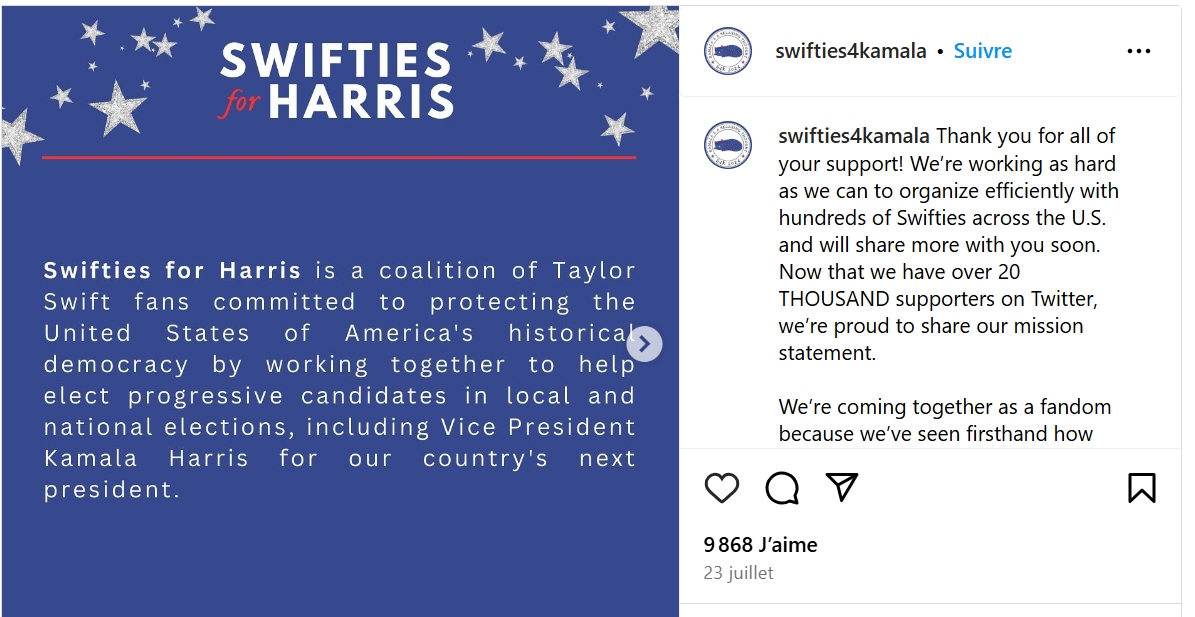Screen dimensions: 1195x617
Task: Open the three-dot more options menu
Action: pyautogui.click(x=1138, y=51)
